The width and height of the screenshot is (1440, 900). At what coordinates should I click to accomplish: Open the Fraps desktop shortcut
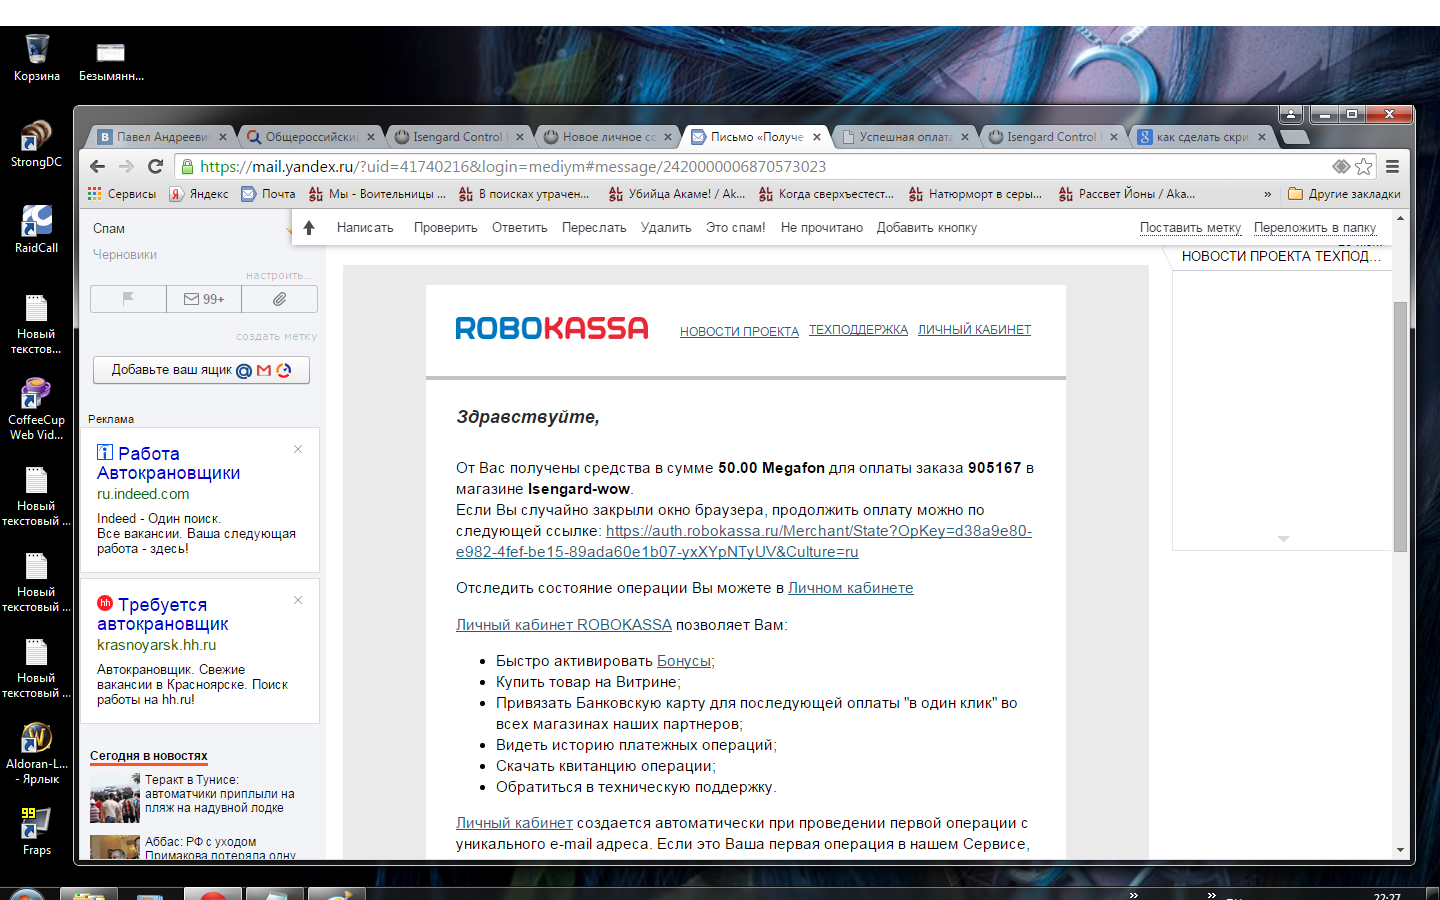(37, 830)
